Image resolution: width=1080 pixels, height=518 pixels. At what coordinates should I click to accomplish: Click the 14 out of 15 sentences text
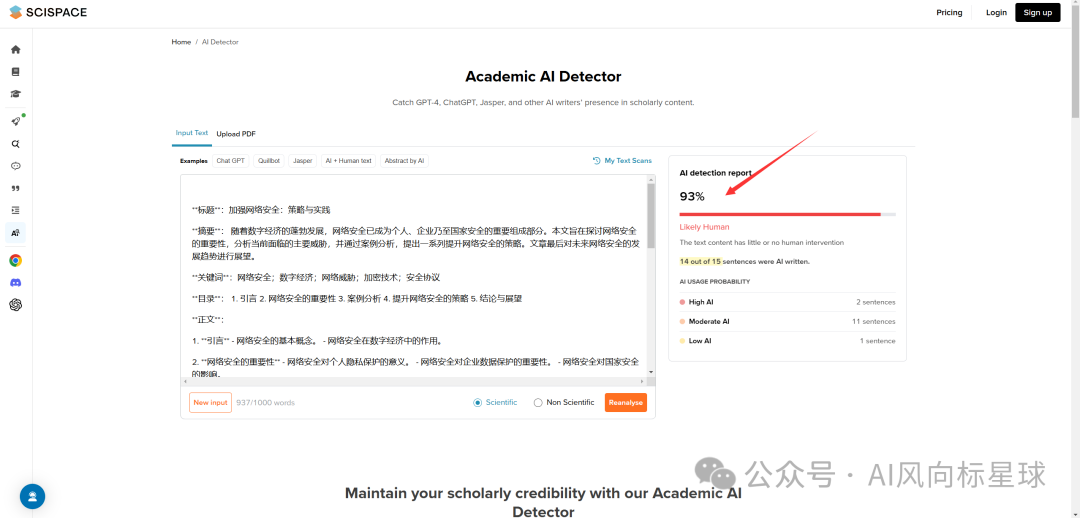point(745,262)
